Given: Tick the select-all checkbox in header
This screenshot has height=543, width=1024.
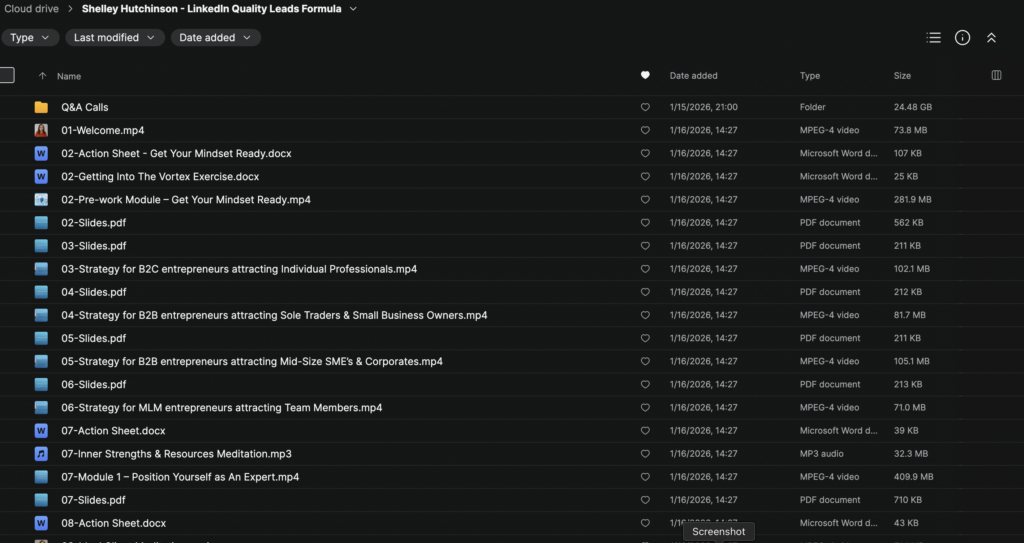Looking at the screenshot, I should pyautogui.click(x=7, y=75).
